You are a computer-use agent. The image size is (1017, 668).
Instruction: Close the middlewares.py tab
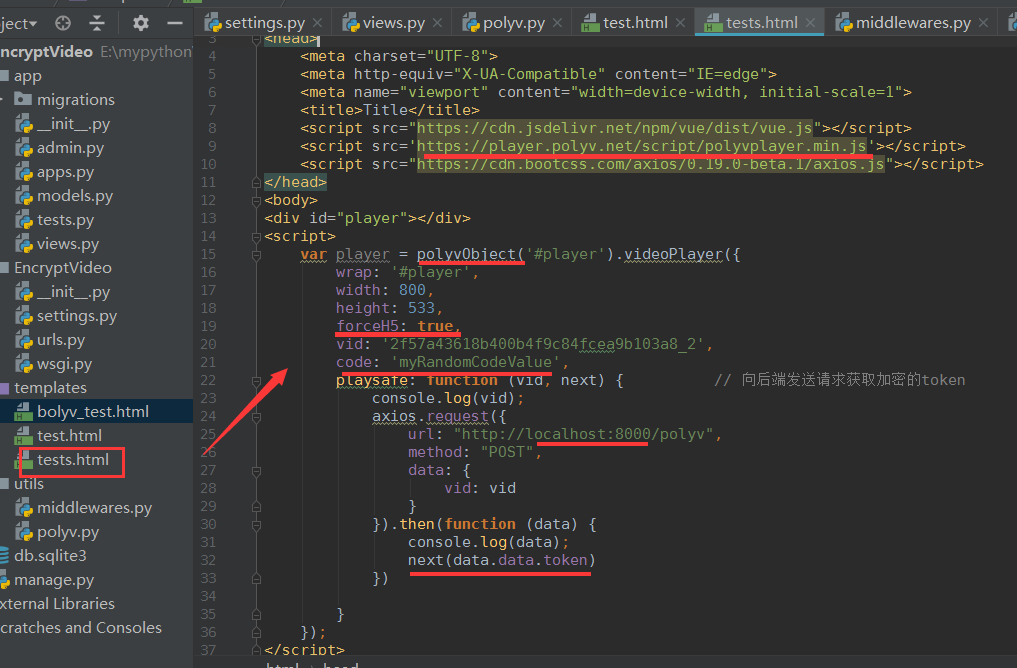coord(983,23)
